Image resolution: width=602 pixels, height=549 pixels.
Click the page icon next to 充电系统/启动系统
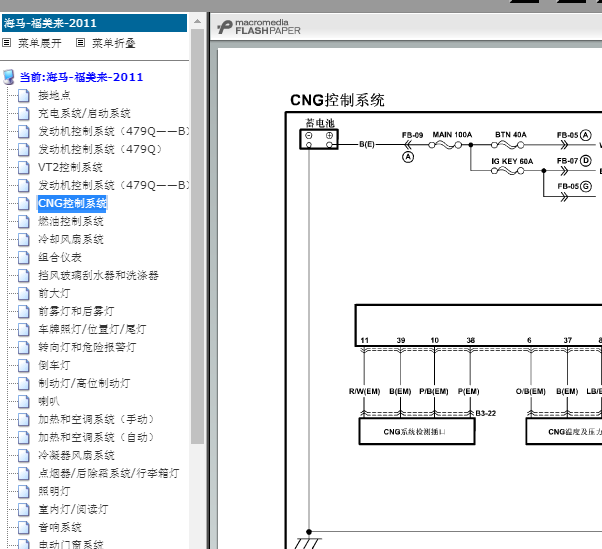23,113
